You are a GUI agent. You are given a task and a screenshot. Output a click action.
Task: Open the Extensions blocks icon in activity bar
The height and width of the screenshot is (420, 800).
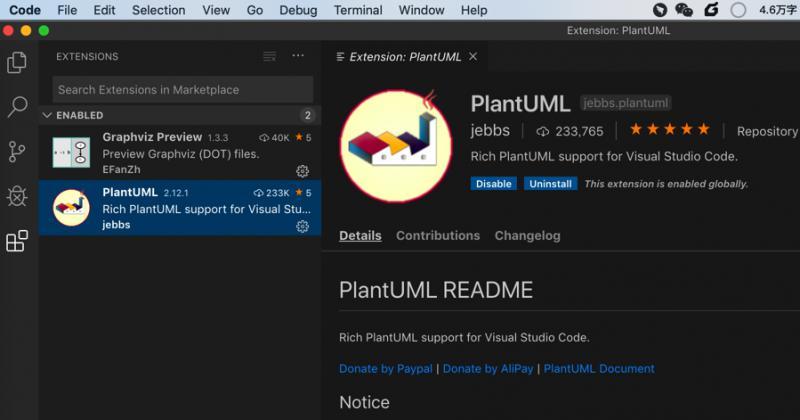(x=17, y=240)
